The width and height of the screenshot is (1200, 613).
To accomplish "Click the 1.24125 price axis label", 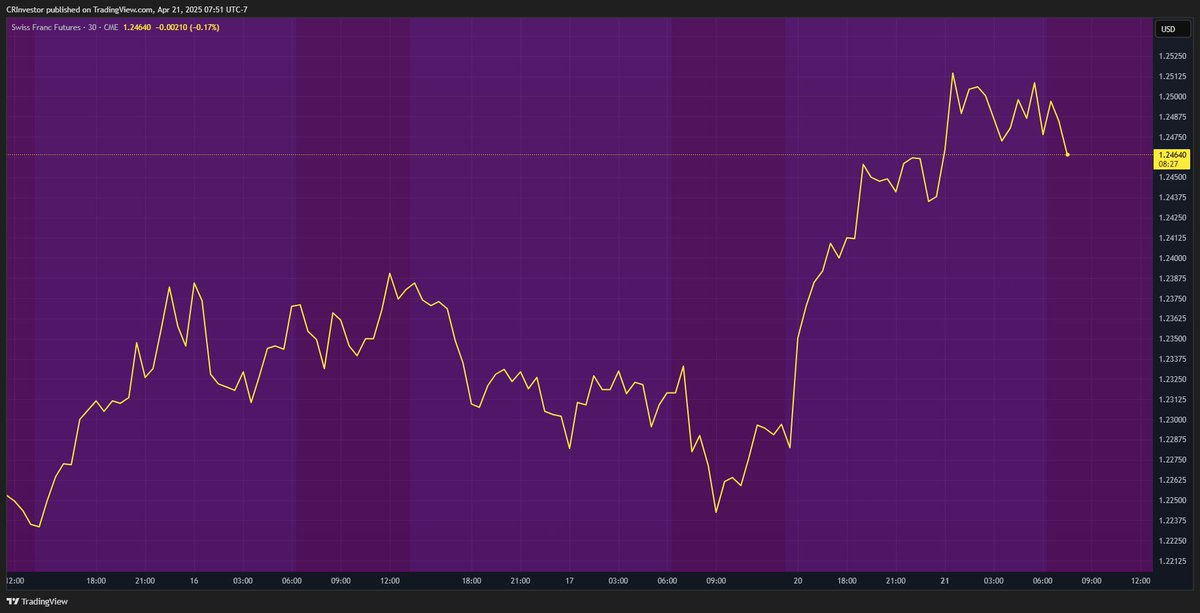I will [1172, 238].
